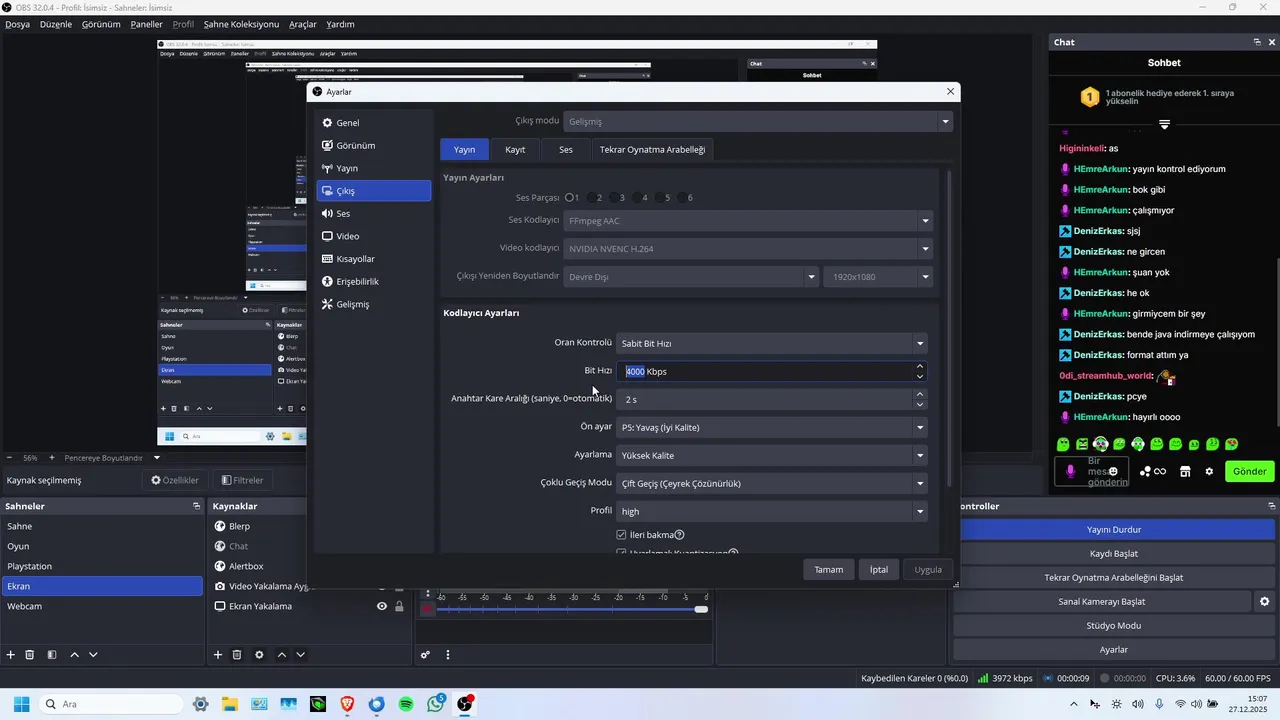Toggle lock on Ekran Yakalama source
The height and width of the screenshot is (720, 1280).
[399, 606]
